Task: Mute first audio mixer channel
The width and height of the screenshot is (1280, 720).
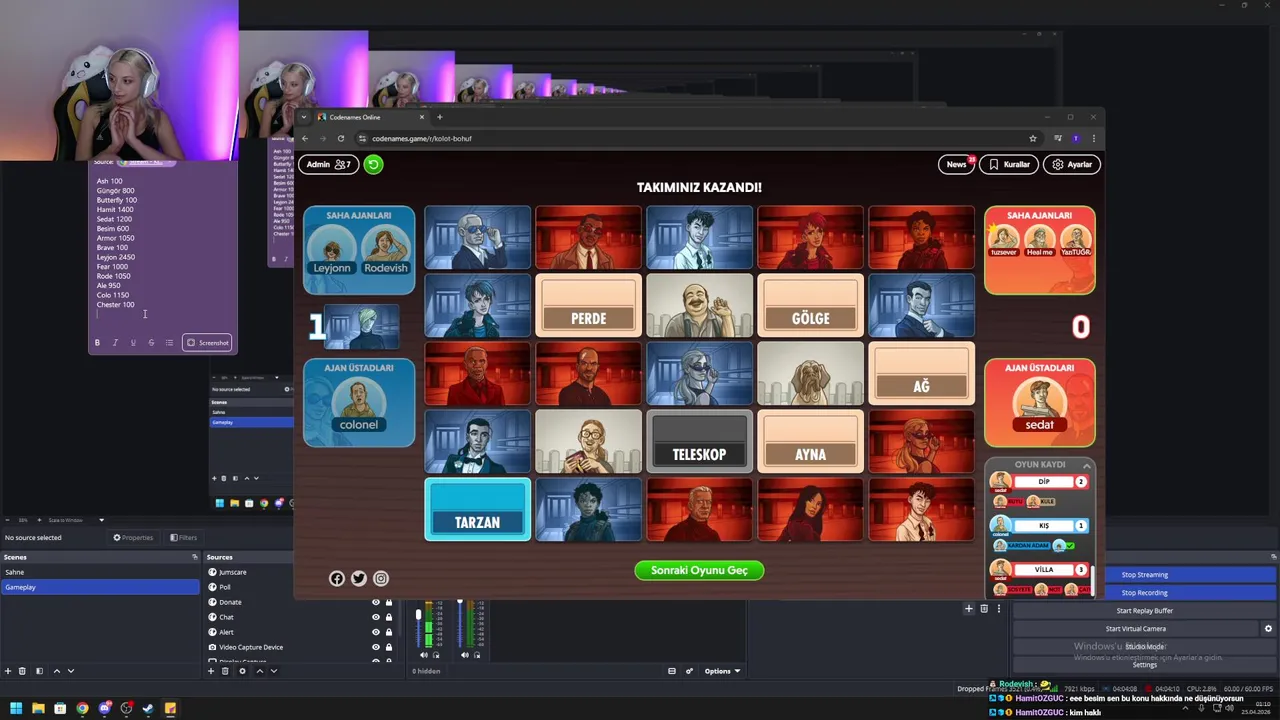Action: click(423, 655)
